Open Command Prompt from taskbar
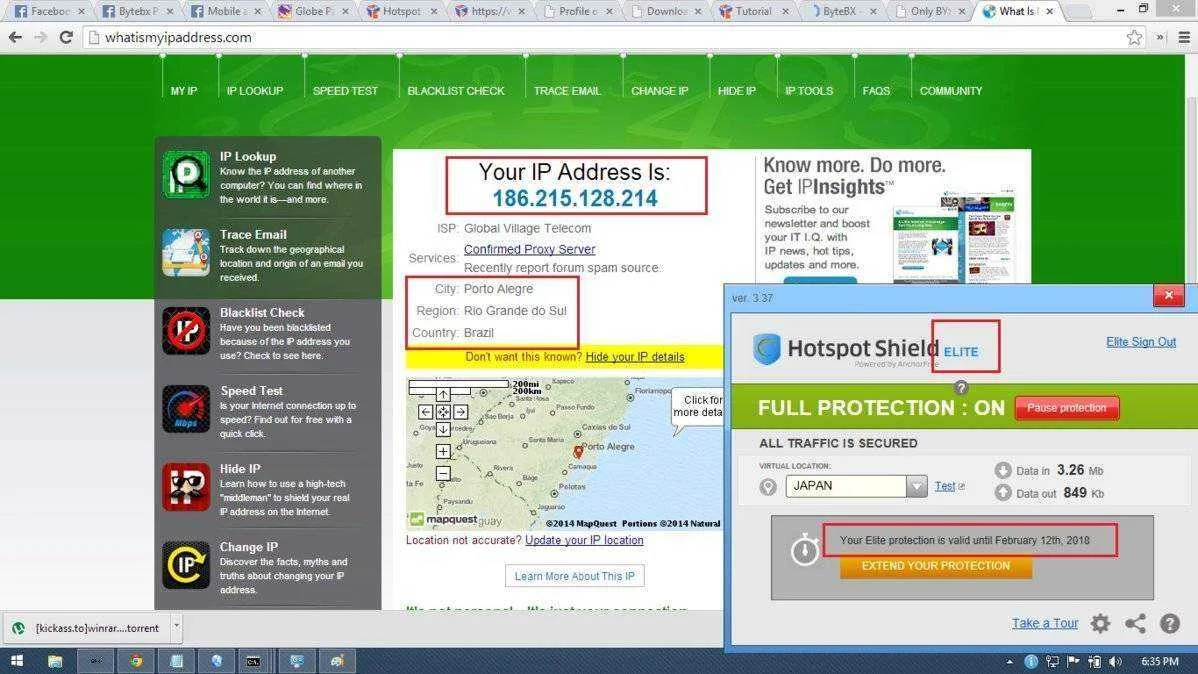 (253, 661)
